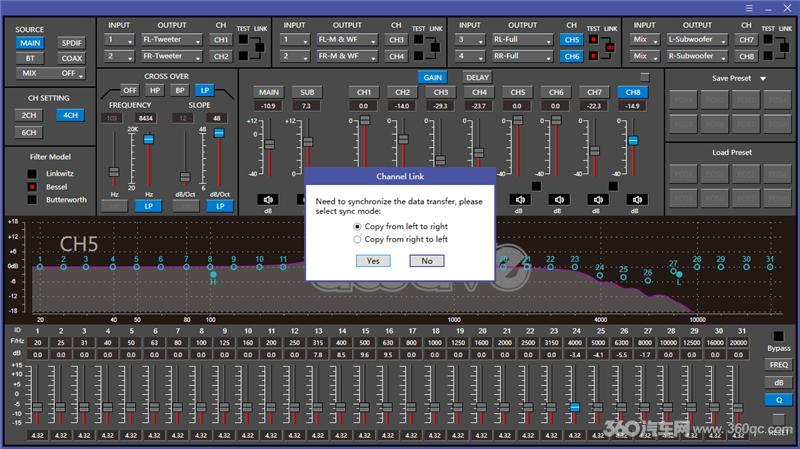Select the SPDIF source

(71, 43)
